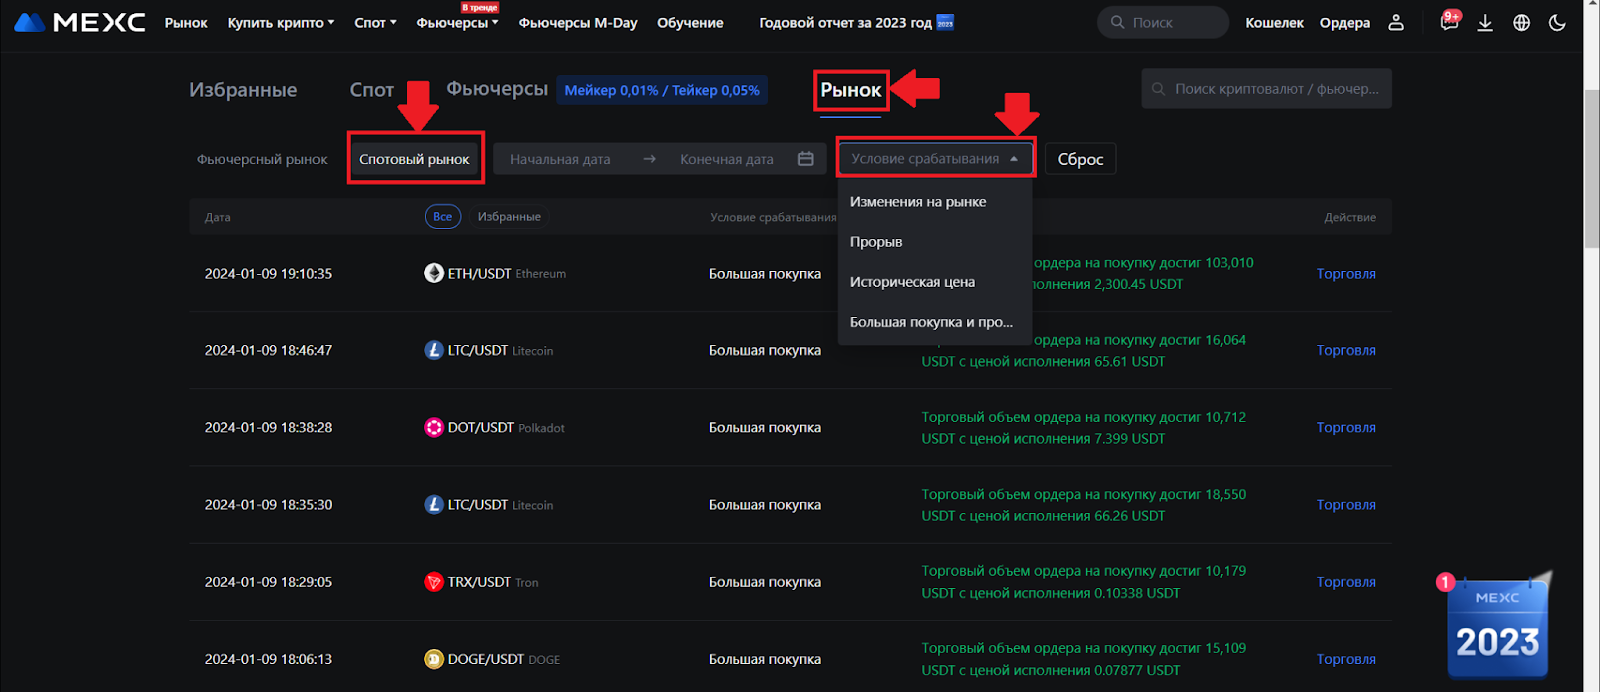Click "Большая покупка" in the TRX/USDT row
Screen dimensions: 1600x692
[x=765, y=582]
